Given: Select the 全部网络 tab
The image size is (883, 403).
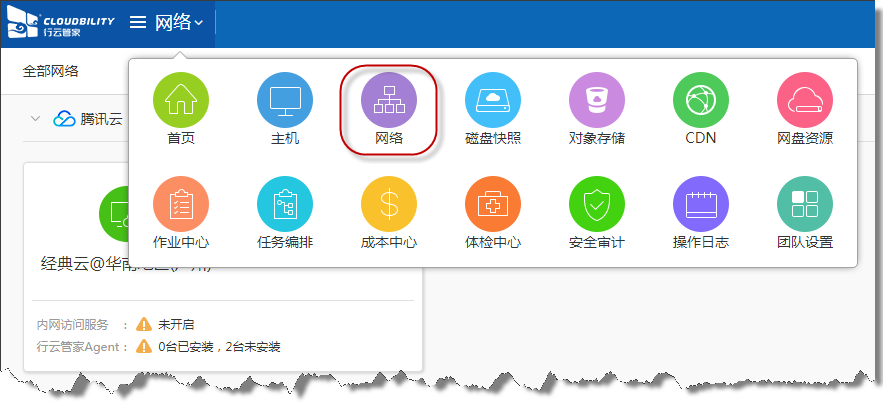Looking at the screenshot, I should [x=51, y=71].
